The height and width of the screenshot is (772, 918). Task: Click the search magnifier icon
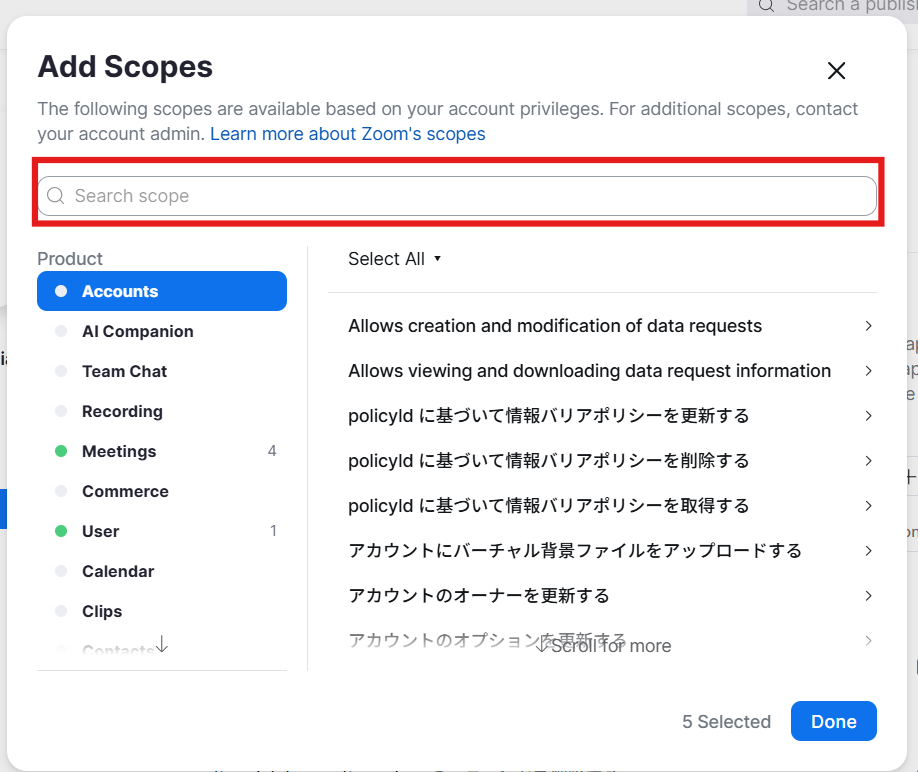[x=56, y=196]
